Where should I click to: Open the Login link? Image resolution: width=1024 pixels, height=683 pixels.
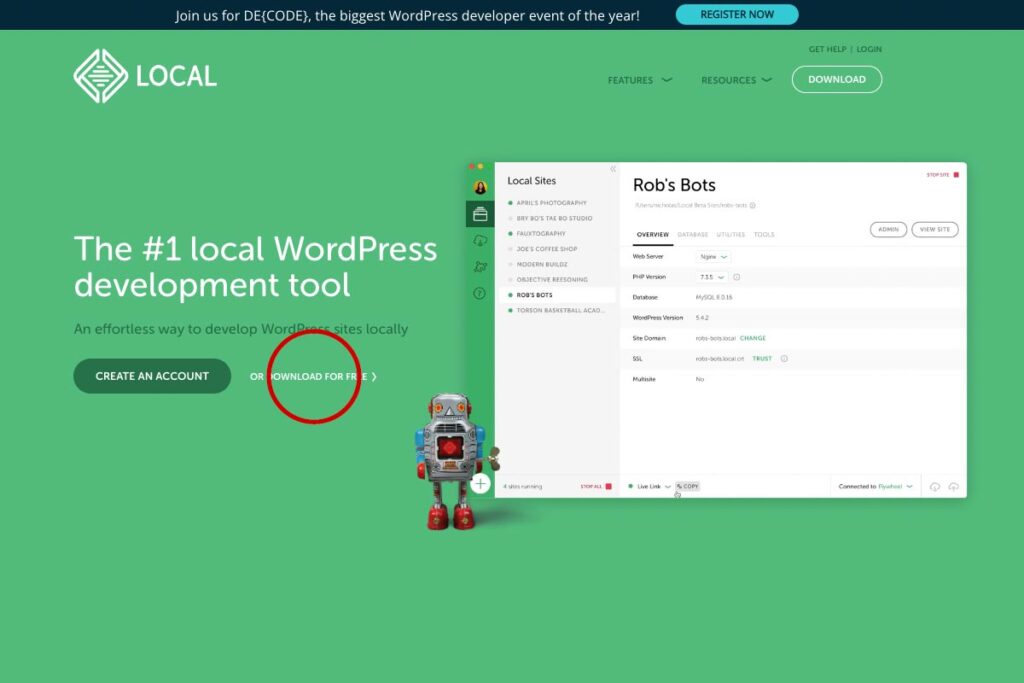coord(869,49)
